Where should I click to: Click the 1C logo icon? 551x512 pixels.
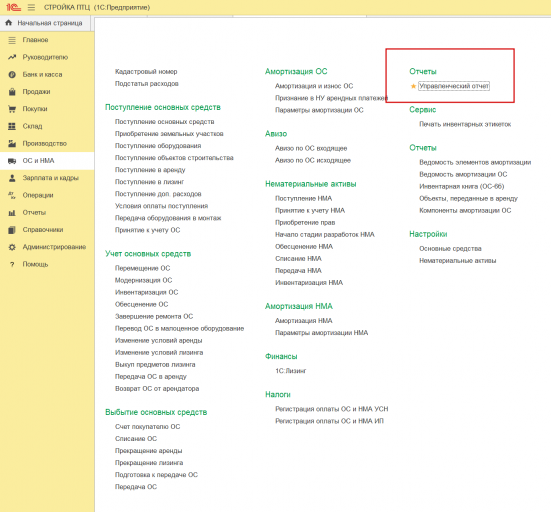[x=13, y=7]
